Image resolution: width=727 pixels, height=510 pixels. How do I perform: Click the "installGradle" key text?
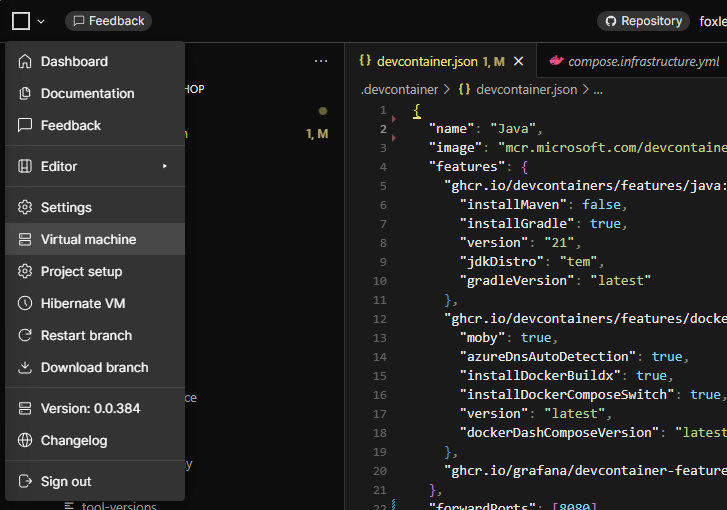click(x=517, y=223)
